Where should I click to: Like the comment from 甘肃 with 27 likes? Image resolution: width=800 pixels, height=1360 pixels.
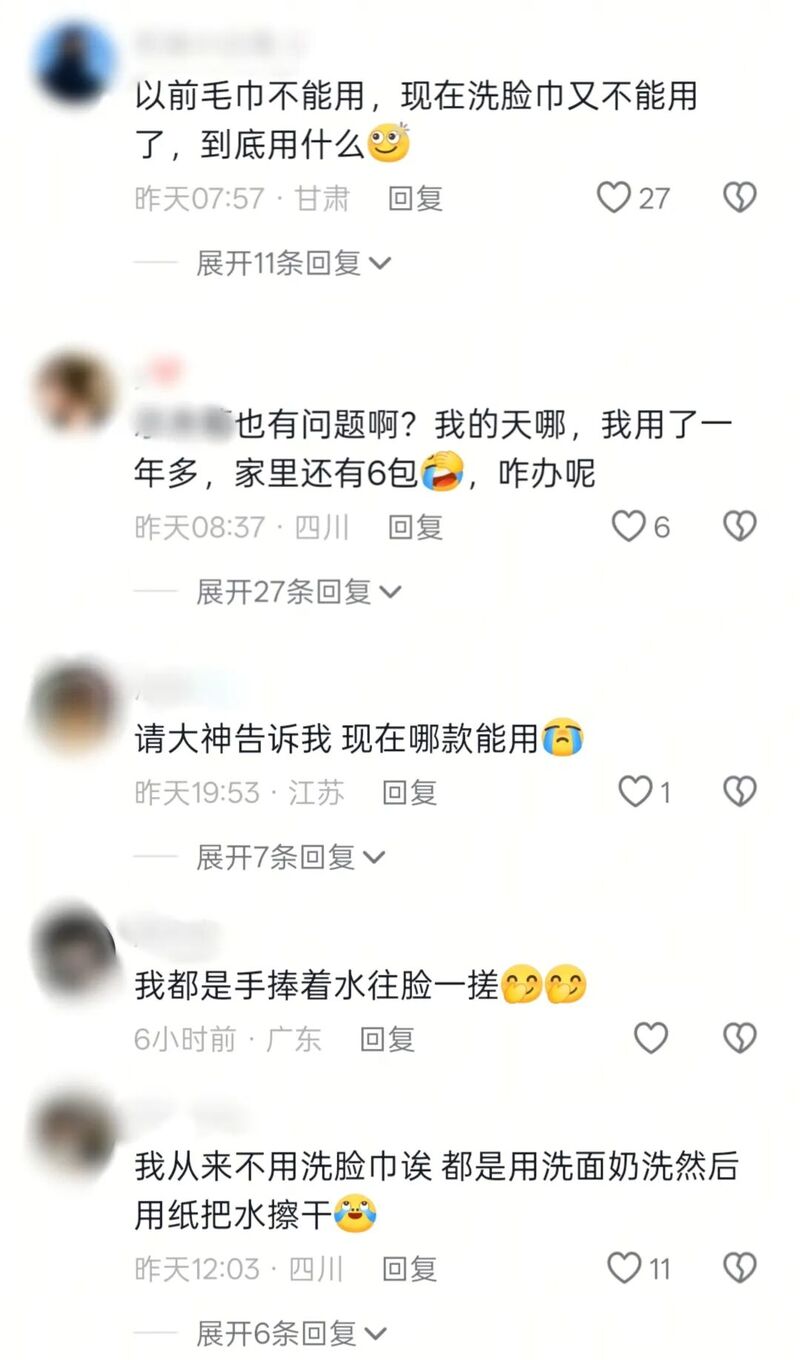614,198
